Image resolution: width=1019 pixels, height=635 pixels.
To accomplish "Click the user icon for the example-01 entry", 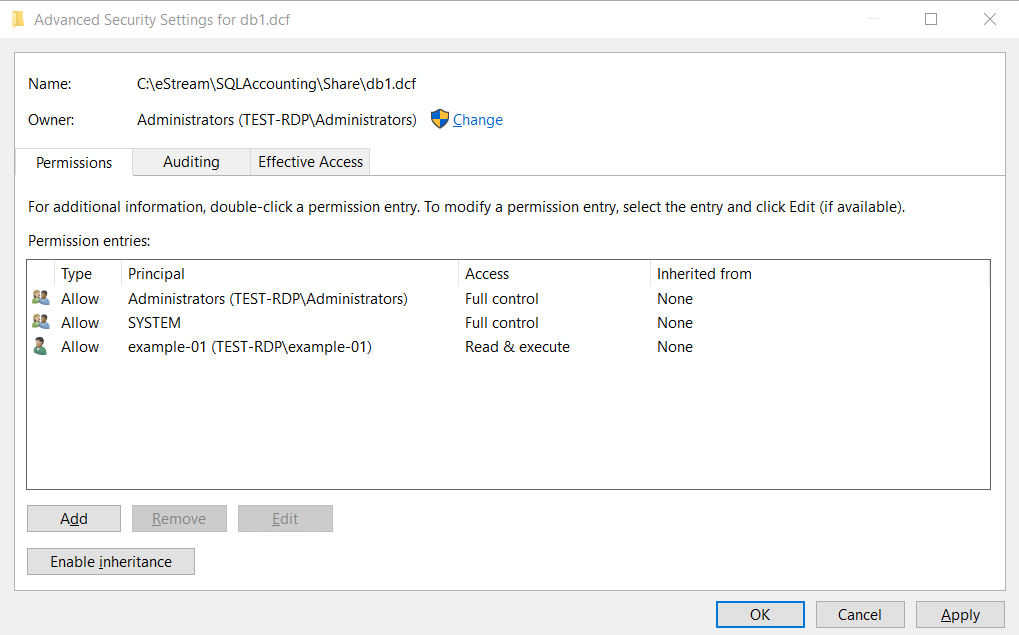I will (x=40, y=346).
